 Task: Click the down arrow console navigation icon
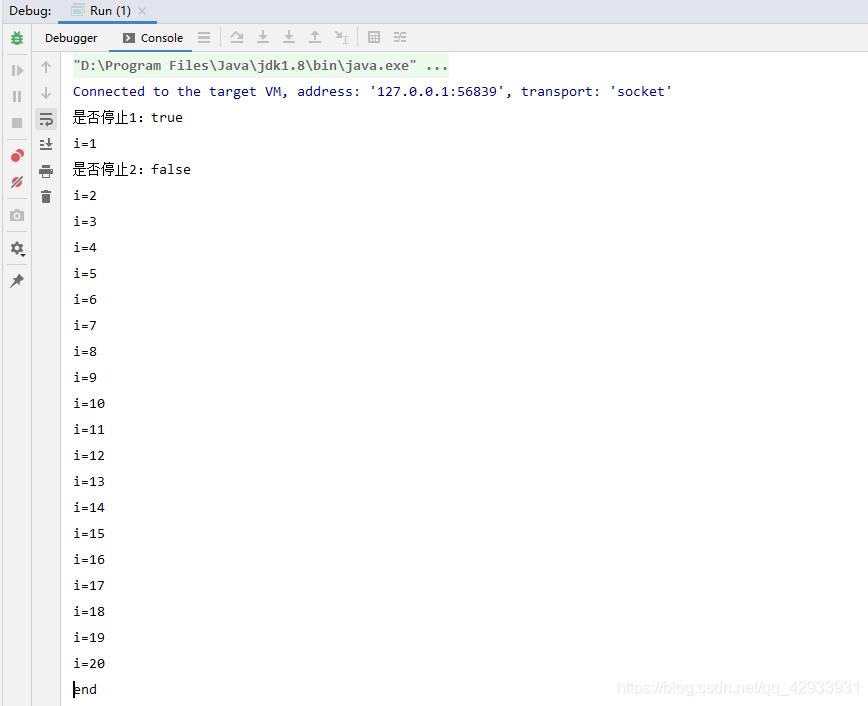coord(46,93)
